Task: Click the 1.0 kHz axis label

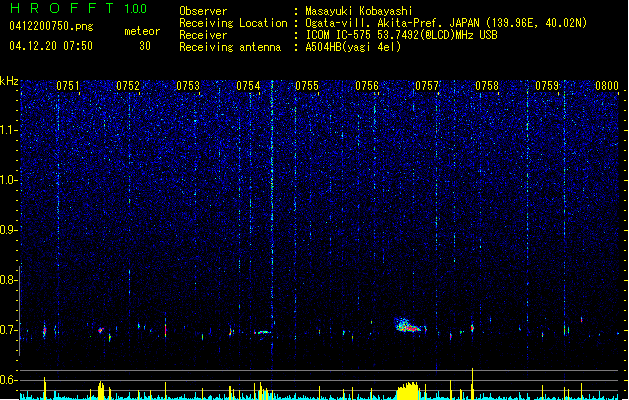Action: (9, 180)
